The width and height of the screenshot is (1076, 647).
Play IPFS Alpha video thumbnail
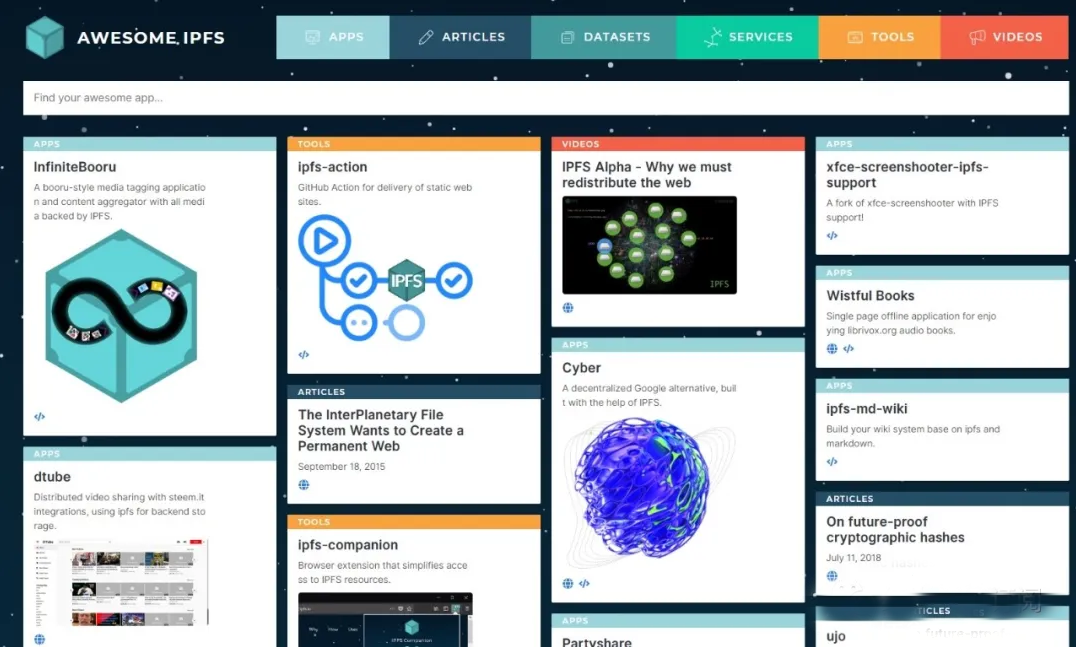pos(649,245)
